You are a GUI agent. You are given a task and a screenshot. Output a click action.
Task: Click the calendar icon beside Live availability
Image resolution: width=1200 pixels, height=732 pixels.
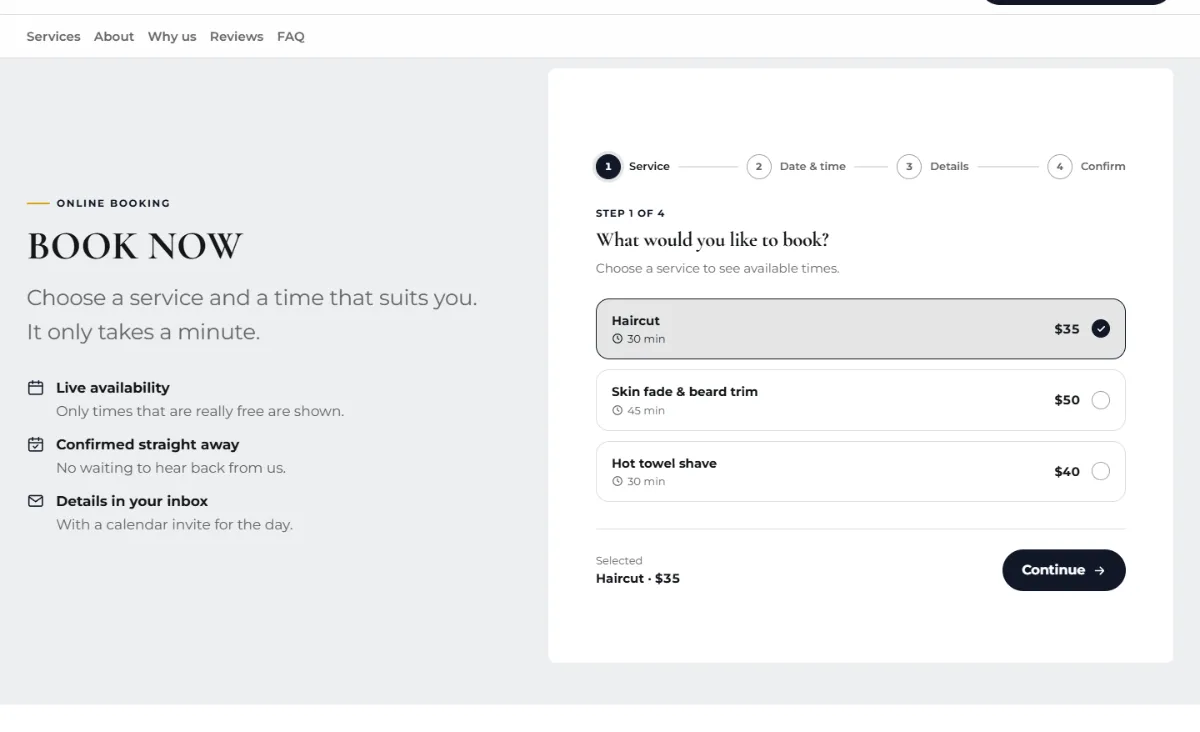[x=35, y=388]
